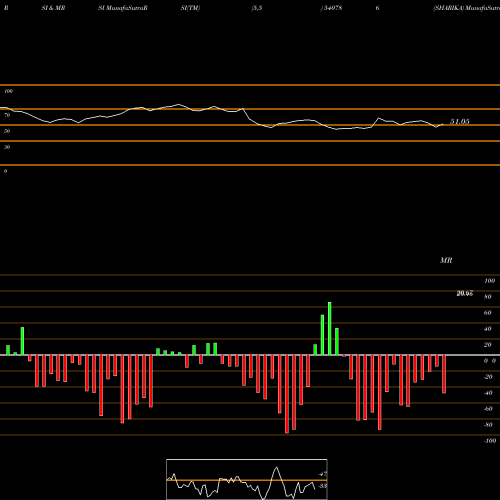The height and width of the screenshot is (500, 500).
Task: Click the "40" label on MR axis
Action: coord(488,329)
